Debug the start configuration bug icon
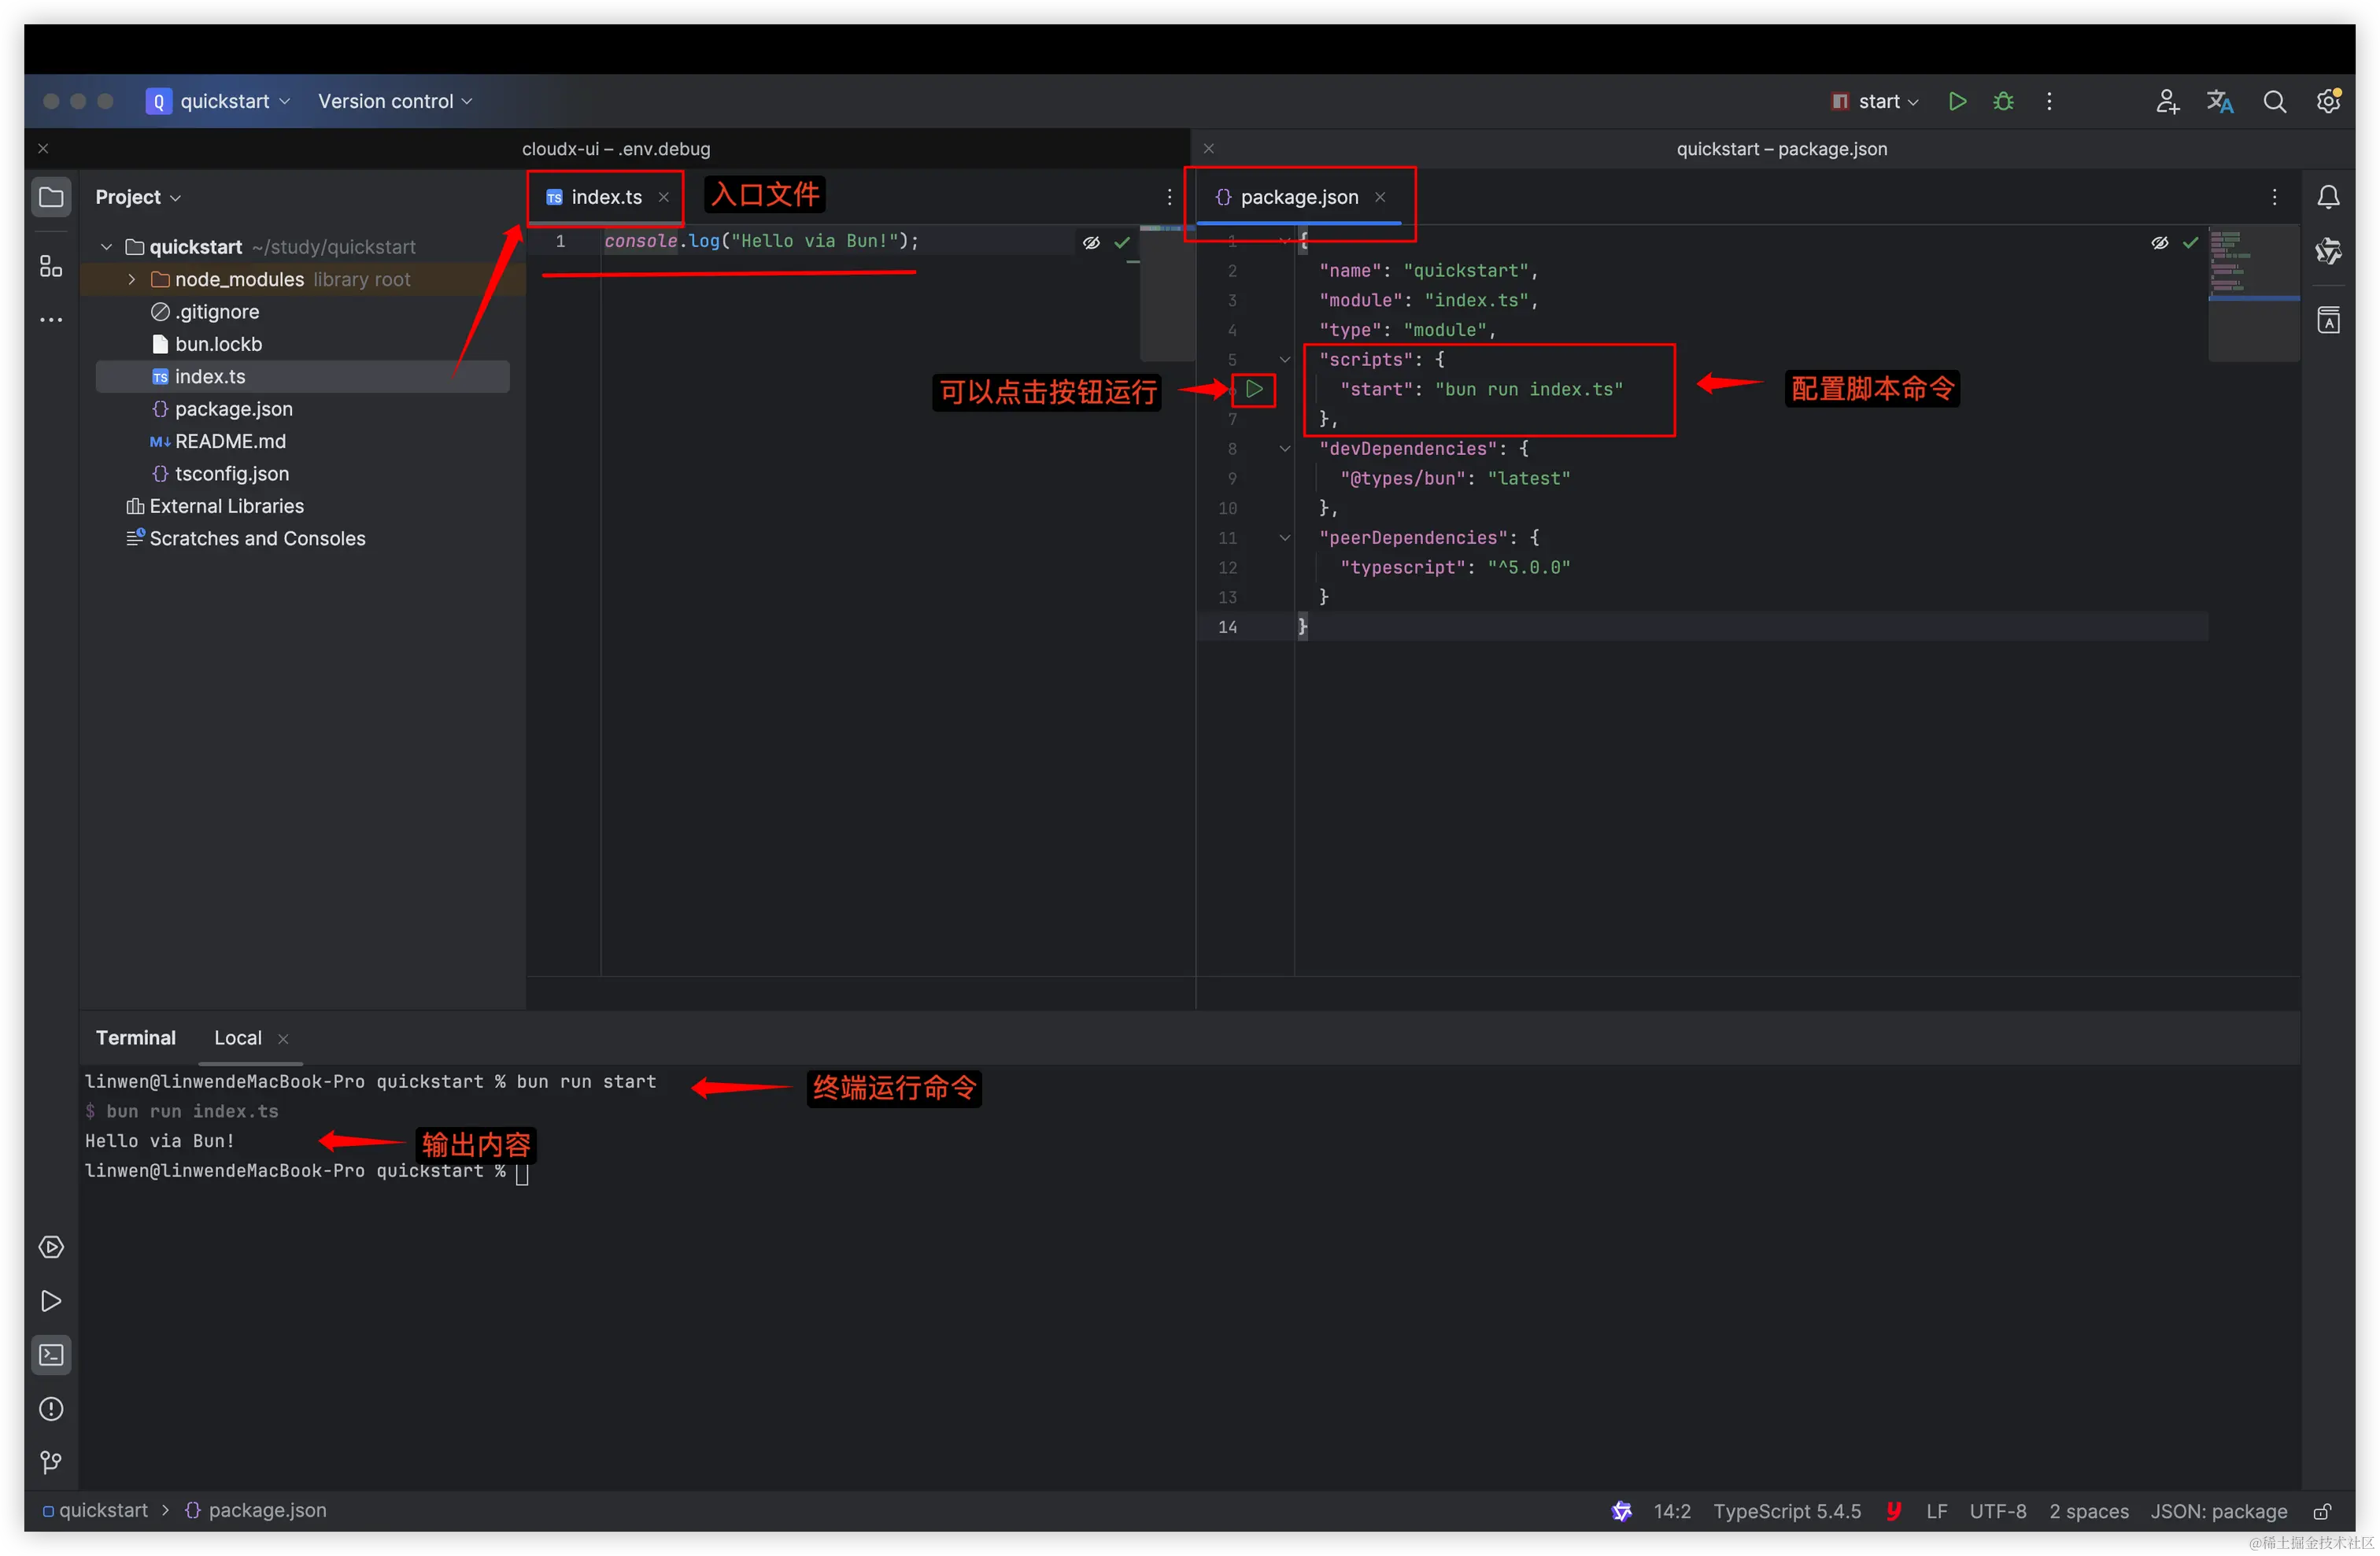This screenshot has width=2380, height=1556. 2003,101
